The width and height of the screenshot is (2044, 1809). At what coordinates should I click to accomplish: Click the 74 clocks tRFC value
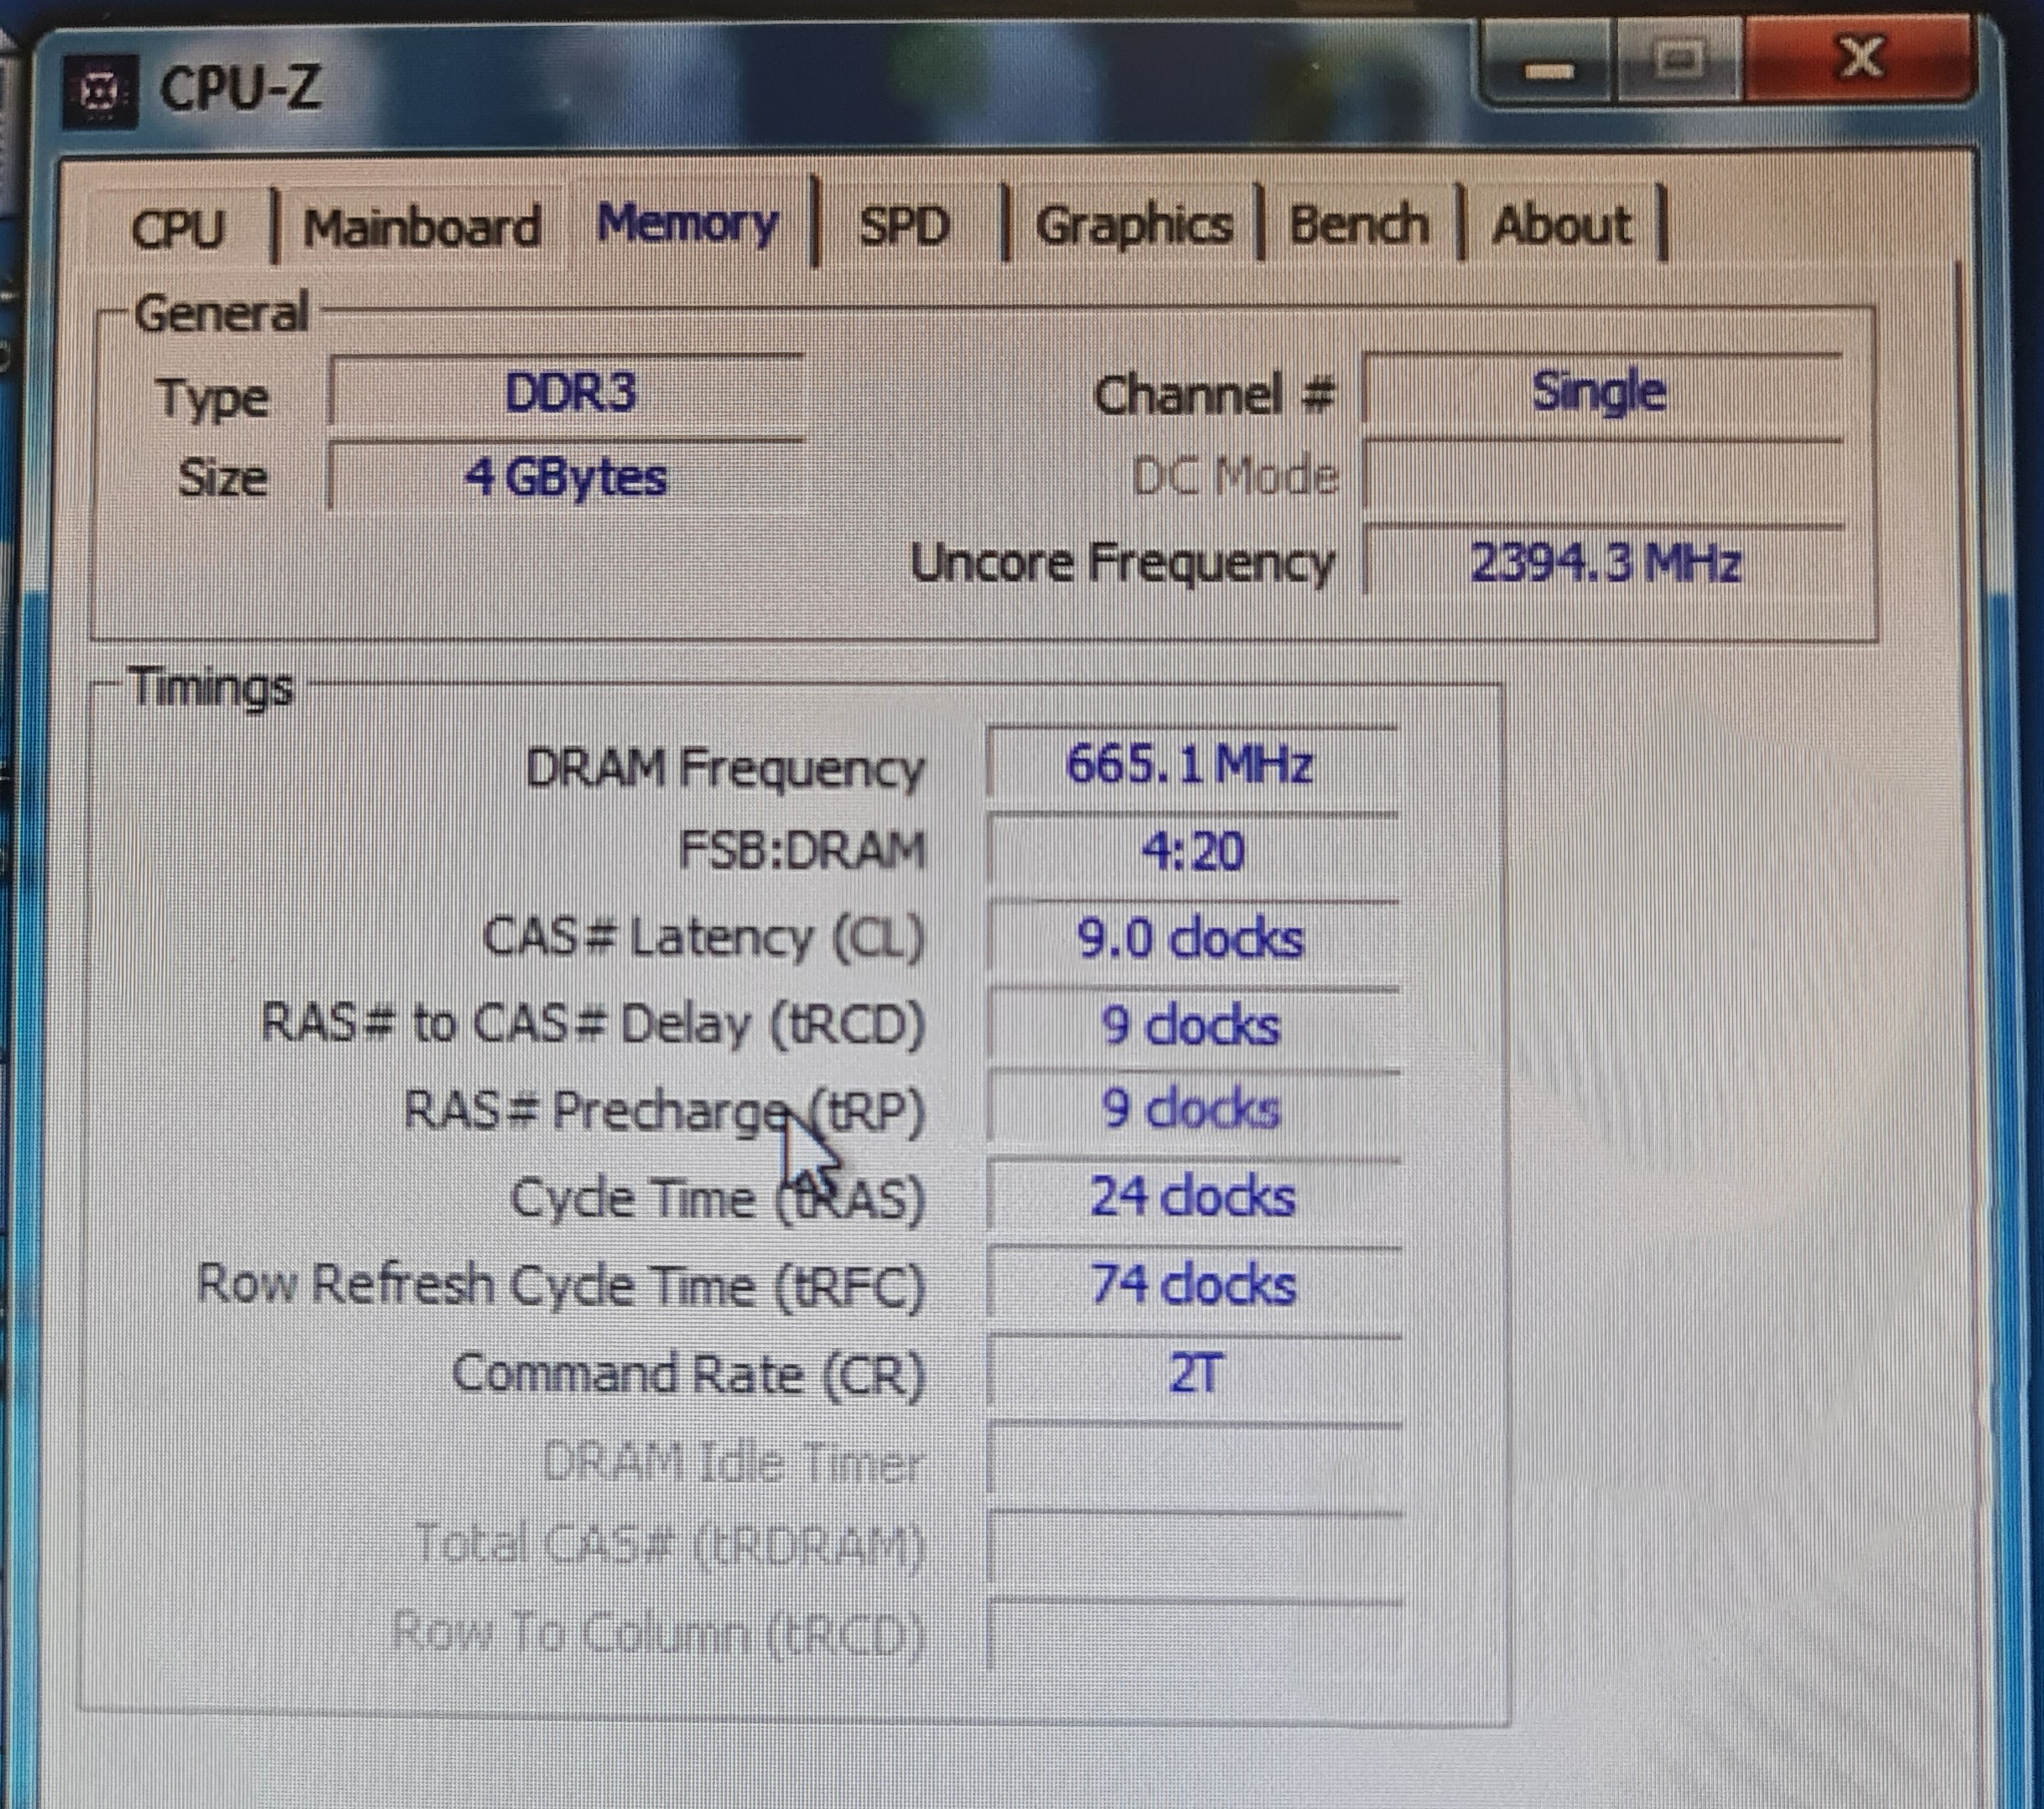coord(1192,1284)
